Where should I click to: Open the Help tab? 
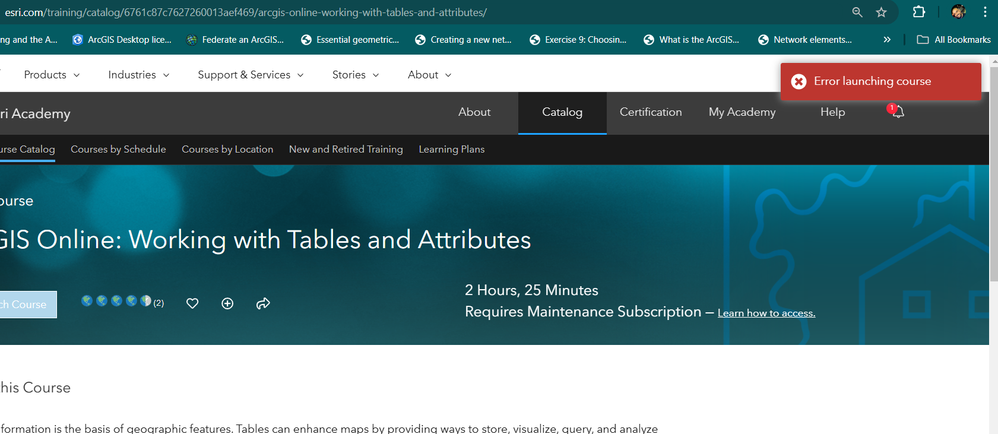click(x=833, y=112)
